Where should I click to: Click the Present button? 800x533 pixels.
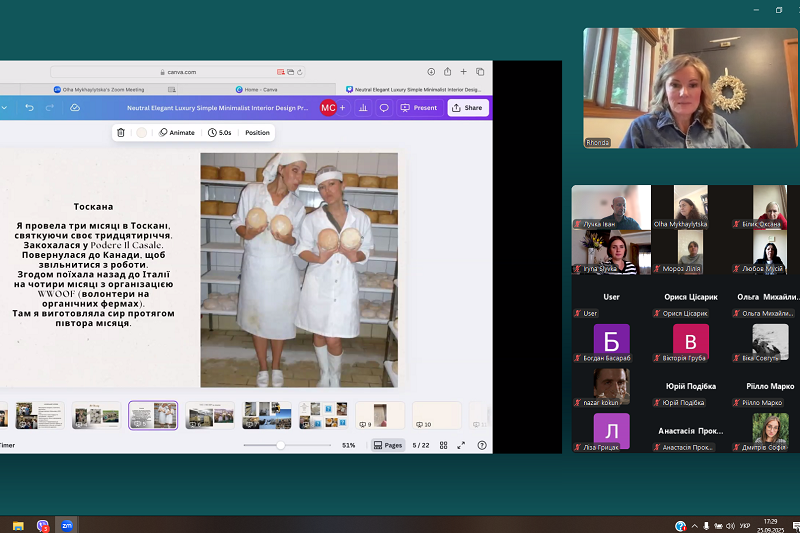419,107
